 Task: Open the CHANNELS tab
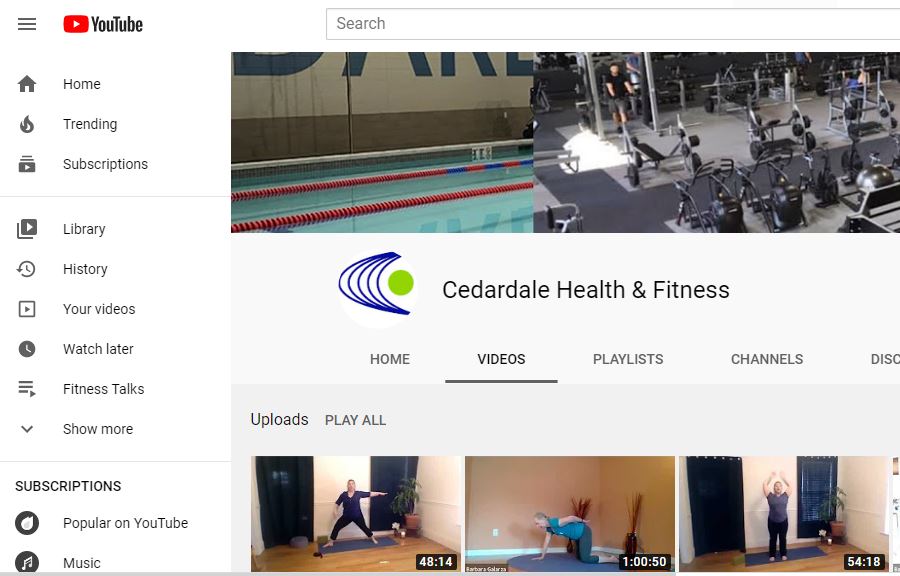click(767, 359)
